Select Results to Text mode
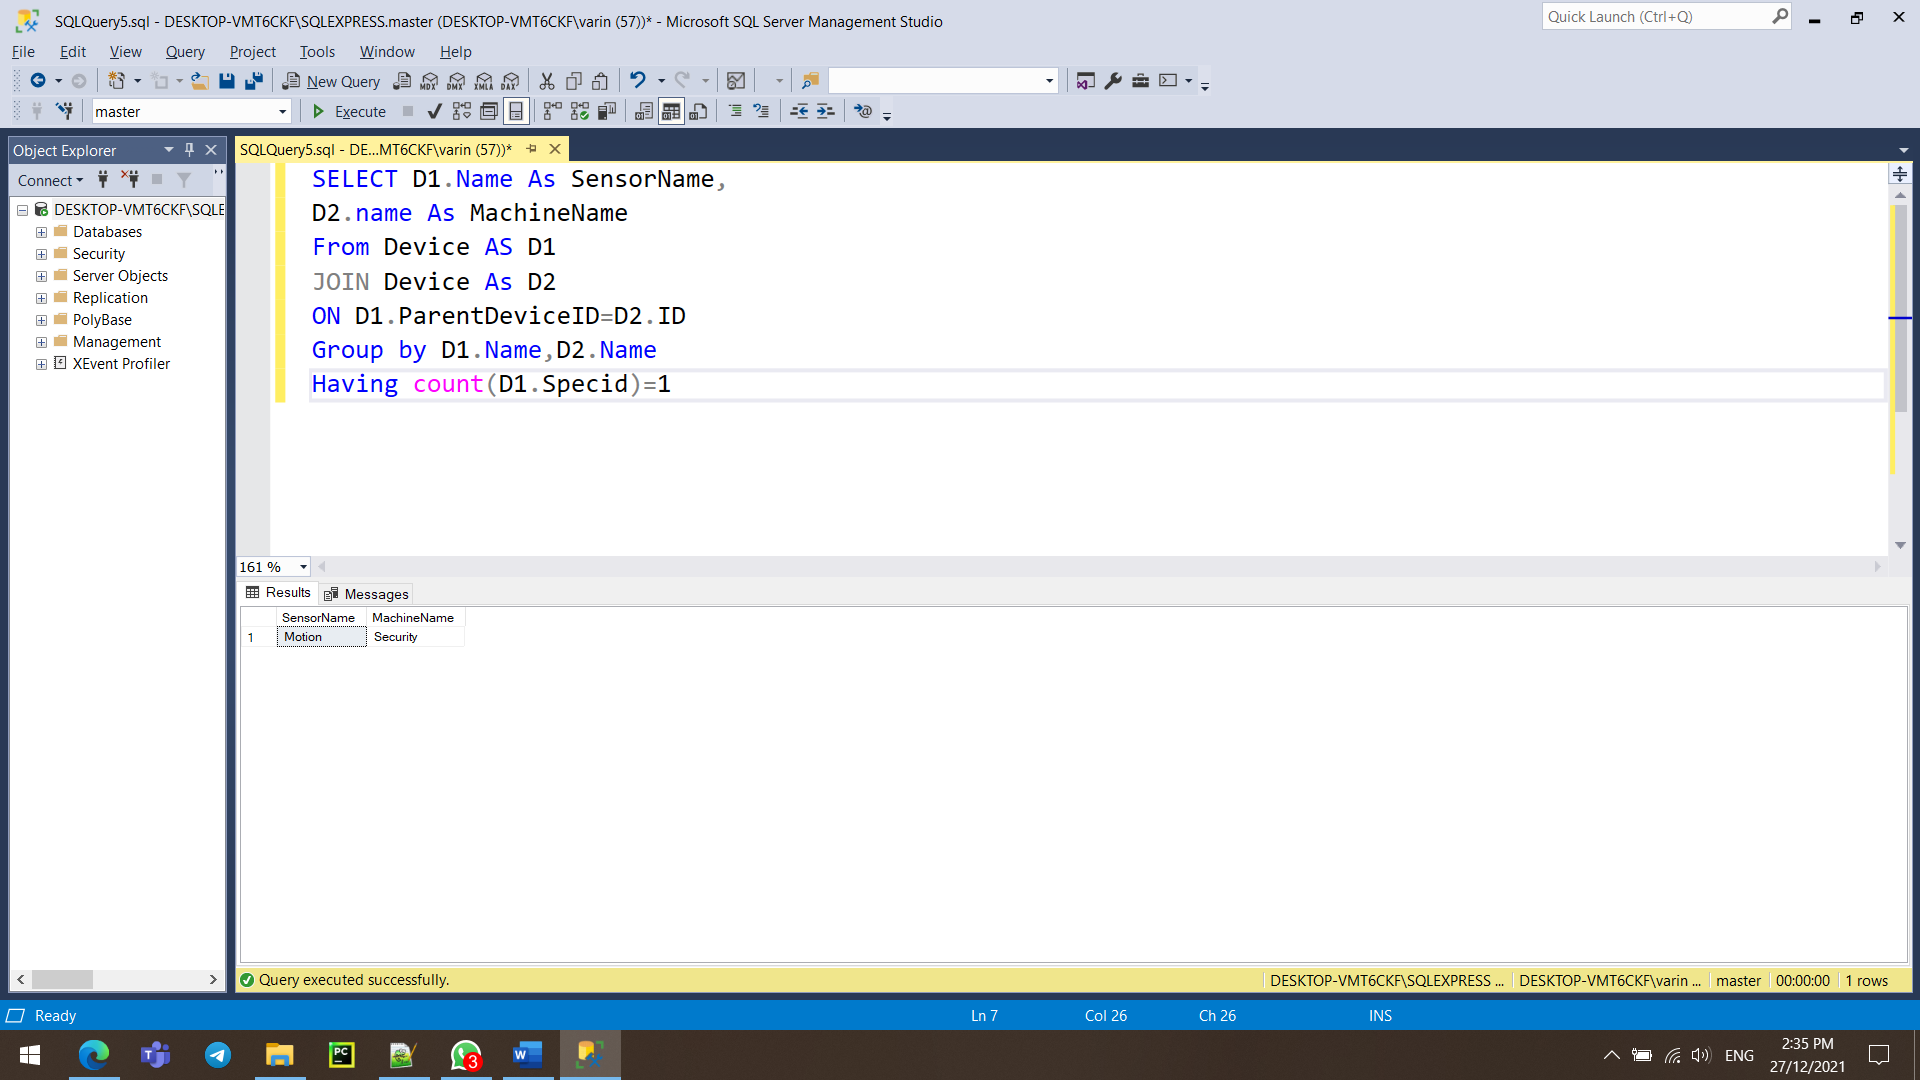 tap(644, 111)
